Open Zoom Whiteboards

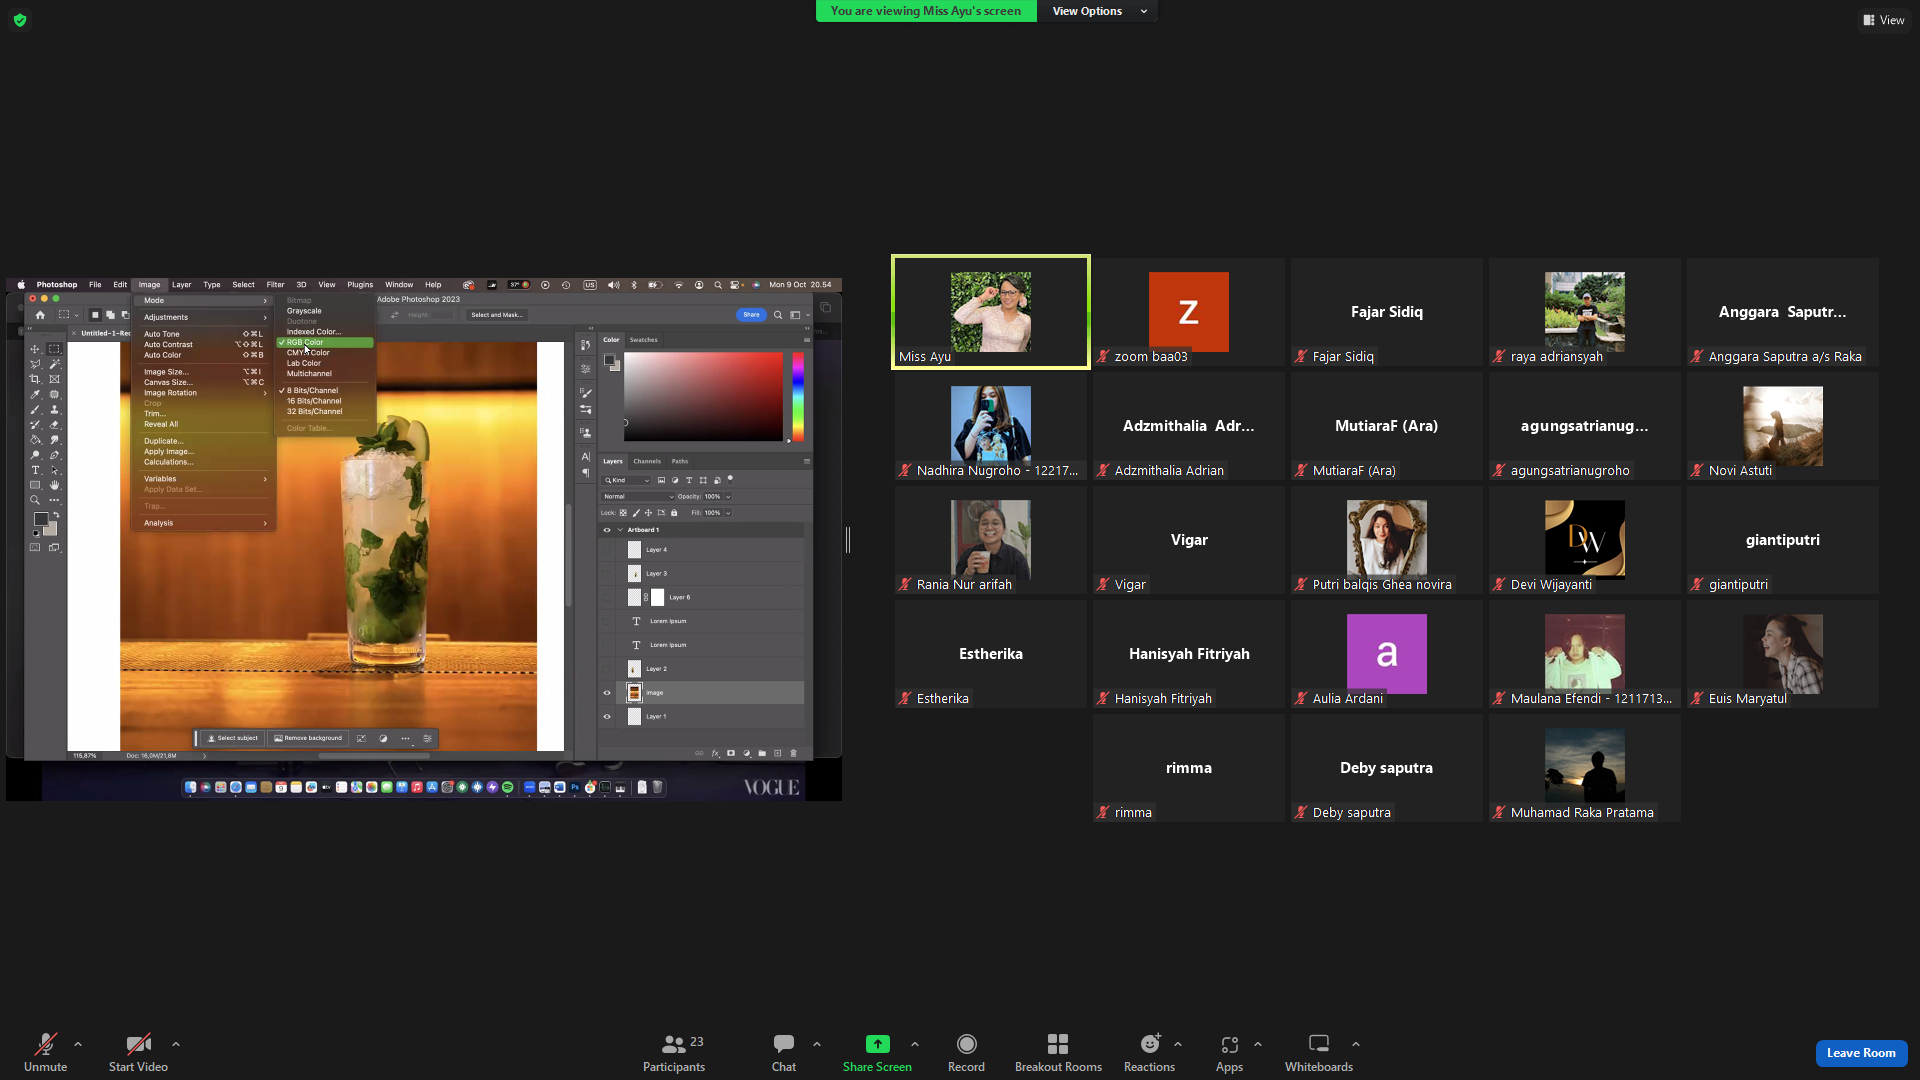tap(1319, 1052)
